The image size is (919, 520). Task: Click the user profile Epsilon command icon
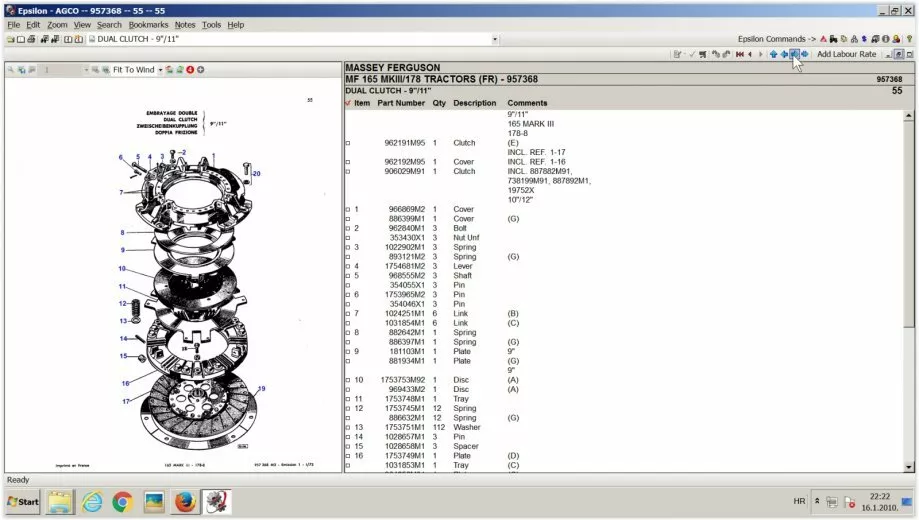(x=896, y=39)
